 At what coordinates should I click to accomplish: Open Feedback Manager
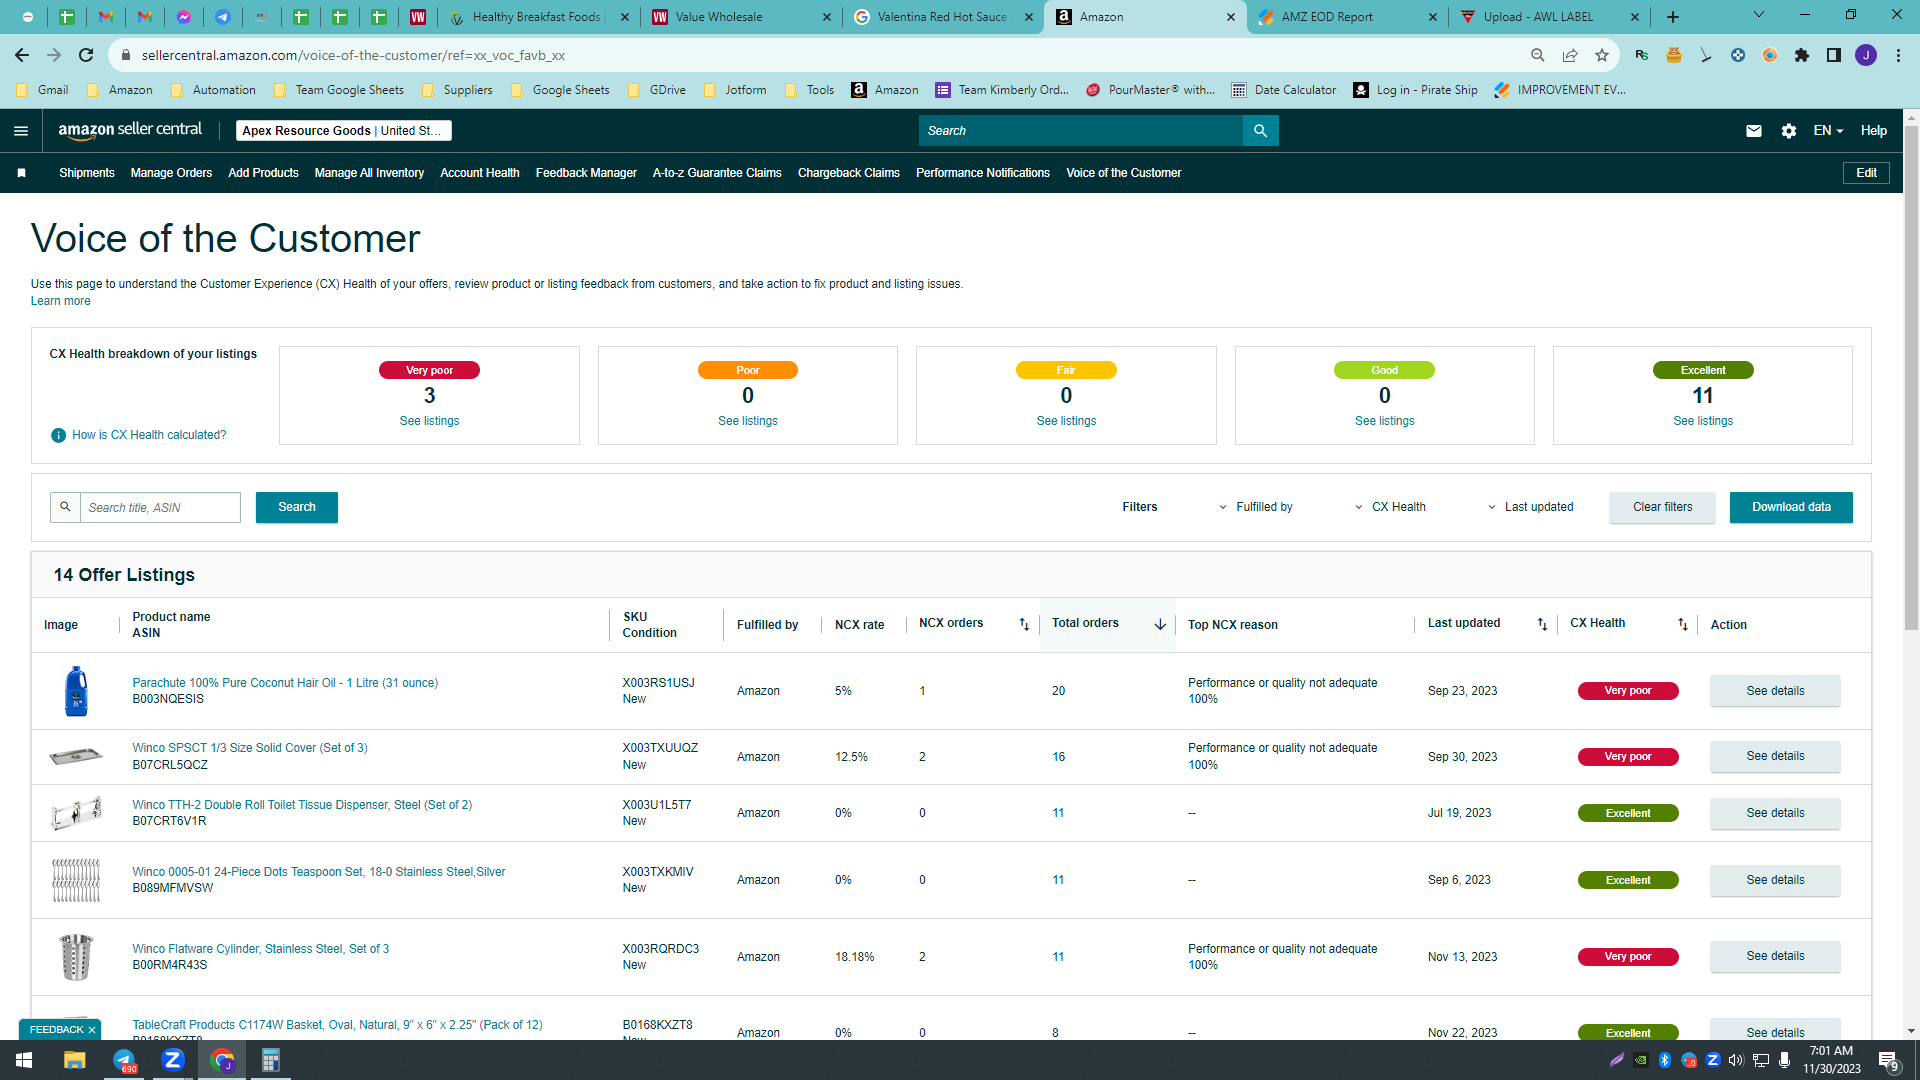pos(586,173)
